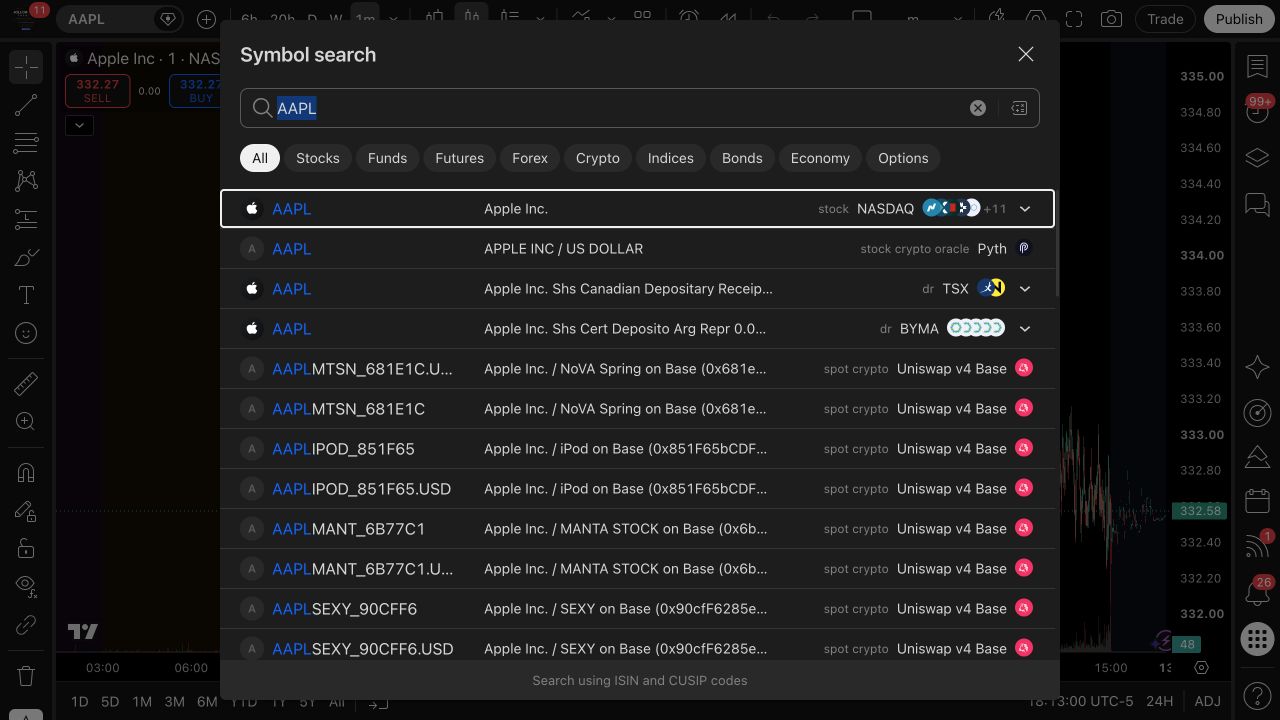Remove drawings with the trash icon

pos(26,675)
